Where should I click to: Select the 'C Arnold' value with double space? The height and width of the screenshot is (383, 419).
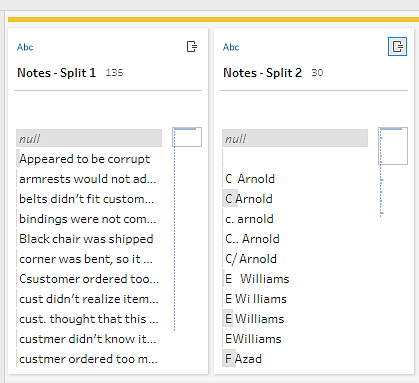coord(295,179)
